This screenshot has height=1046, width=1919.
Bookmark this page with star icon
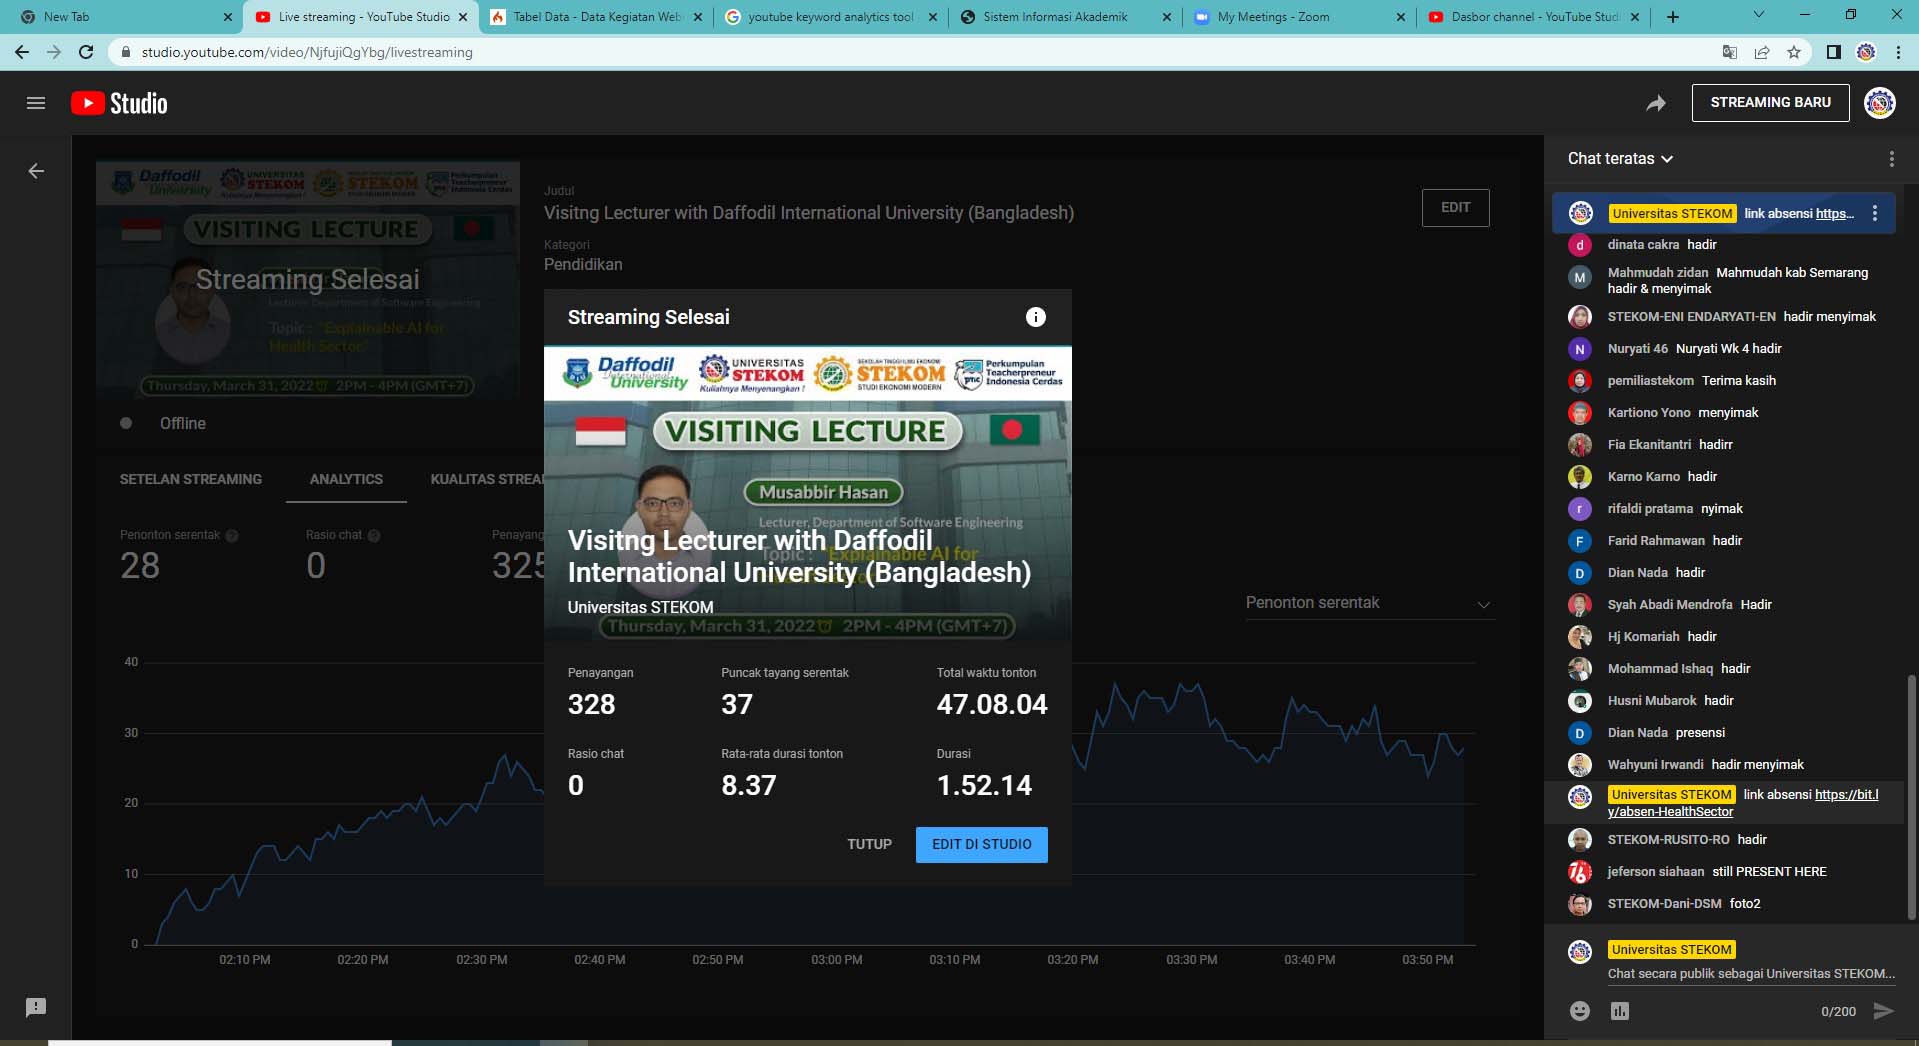[1794, 52]
